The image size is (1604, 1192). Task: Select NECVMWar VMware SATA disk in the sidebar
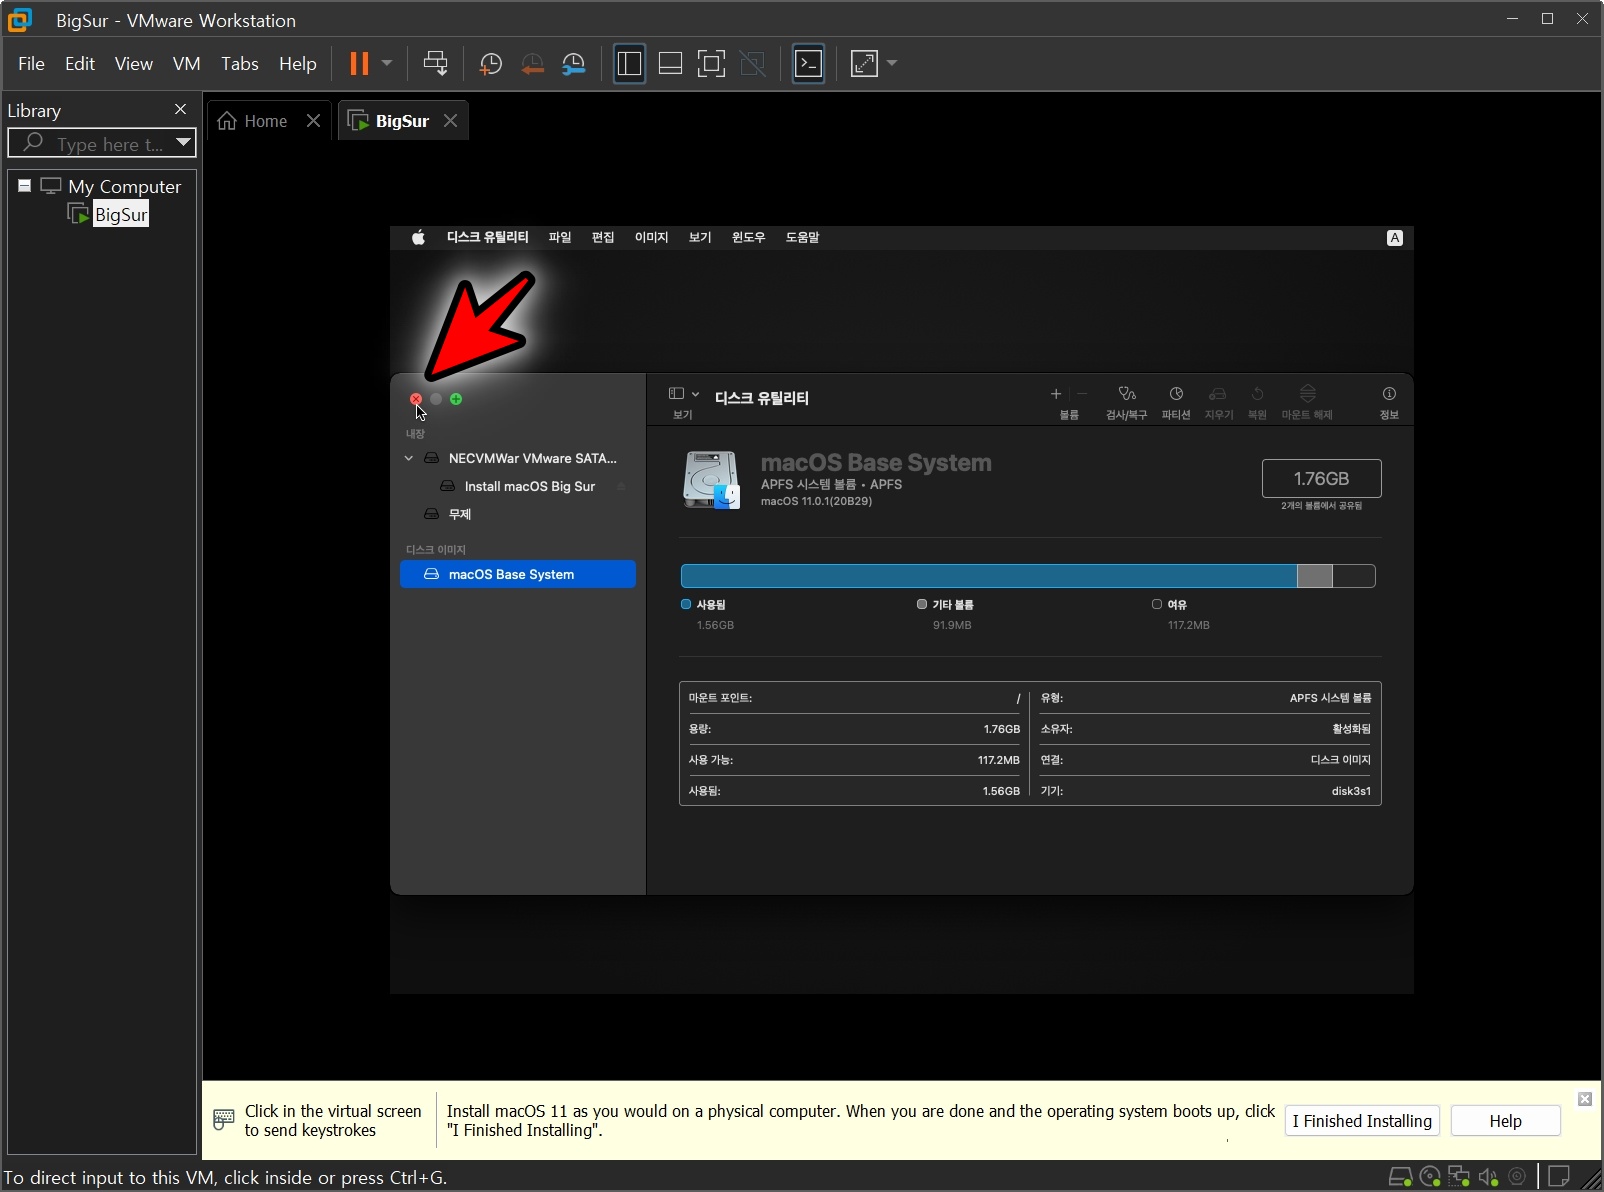518,458
